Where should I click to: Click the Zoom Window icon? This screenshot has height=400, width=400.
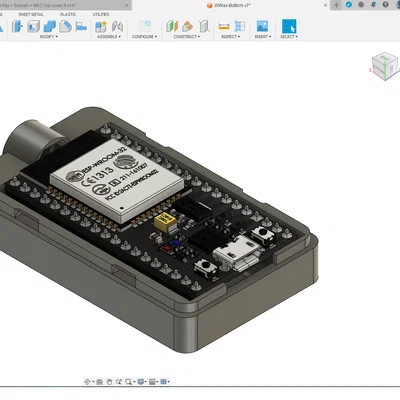pyautogui.click(x=119, y=382)
